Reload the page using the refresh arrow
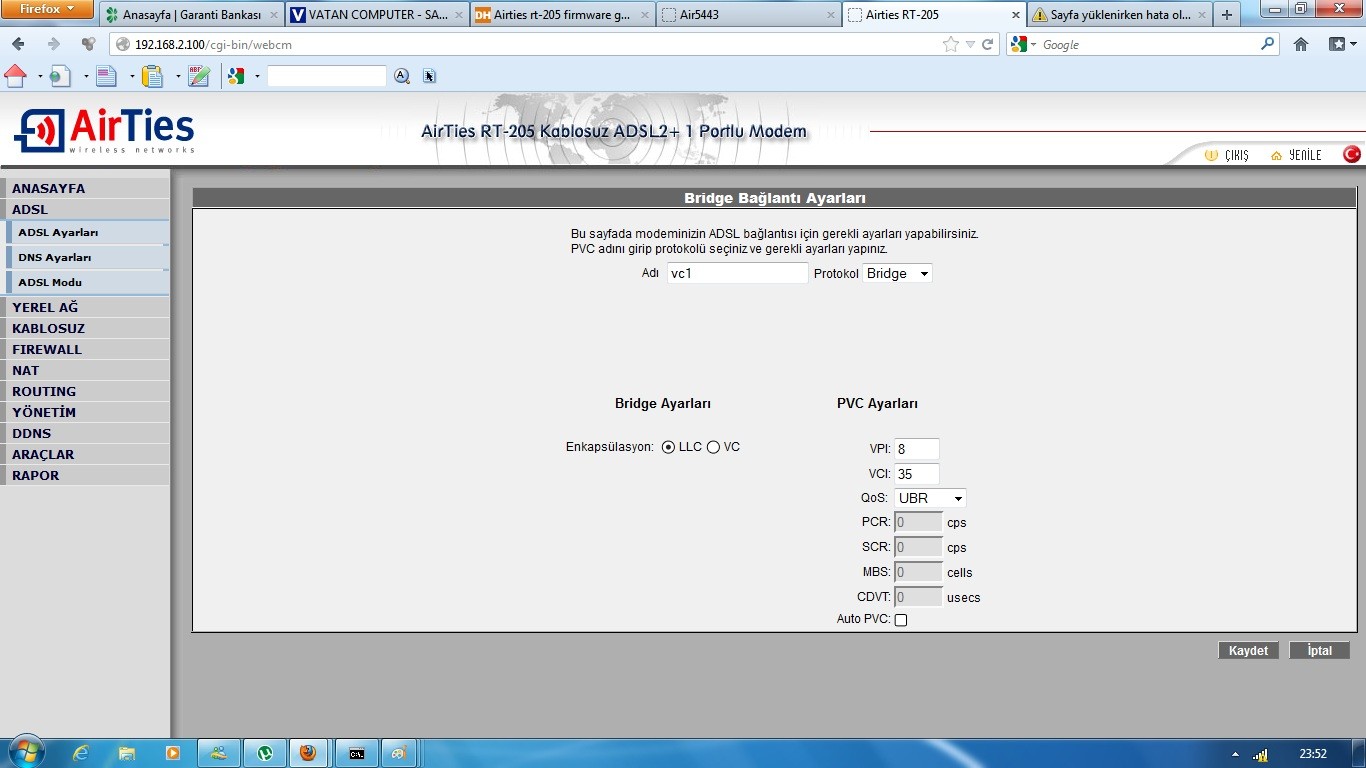 [x=988, y=44]
